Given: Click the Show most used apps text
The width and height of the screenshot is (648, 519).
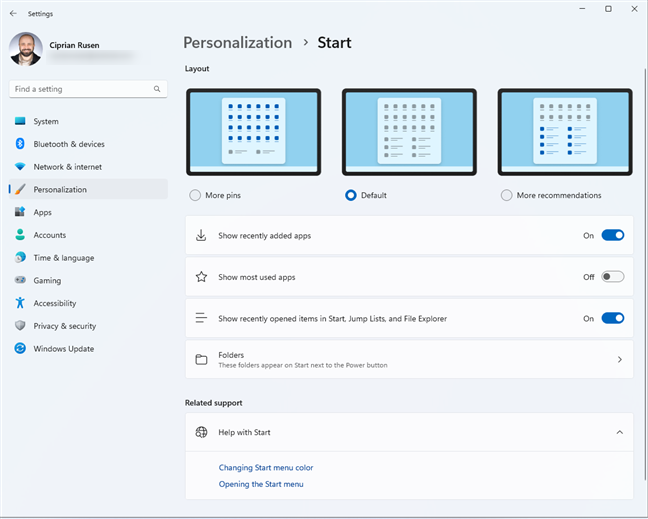Looking at the screenshot, I should (257, 277).
